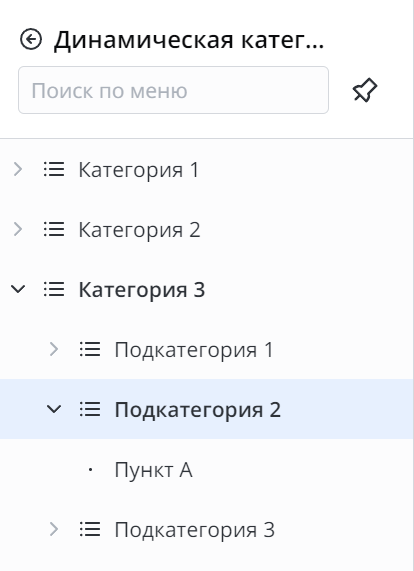This screenshot has width=414, height=571.
Task: Focus the Поиск по меню search field
Action: point(173,90)
